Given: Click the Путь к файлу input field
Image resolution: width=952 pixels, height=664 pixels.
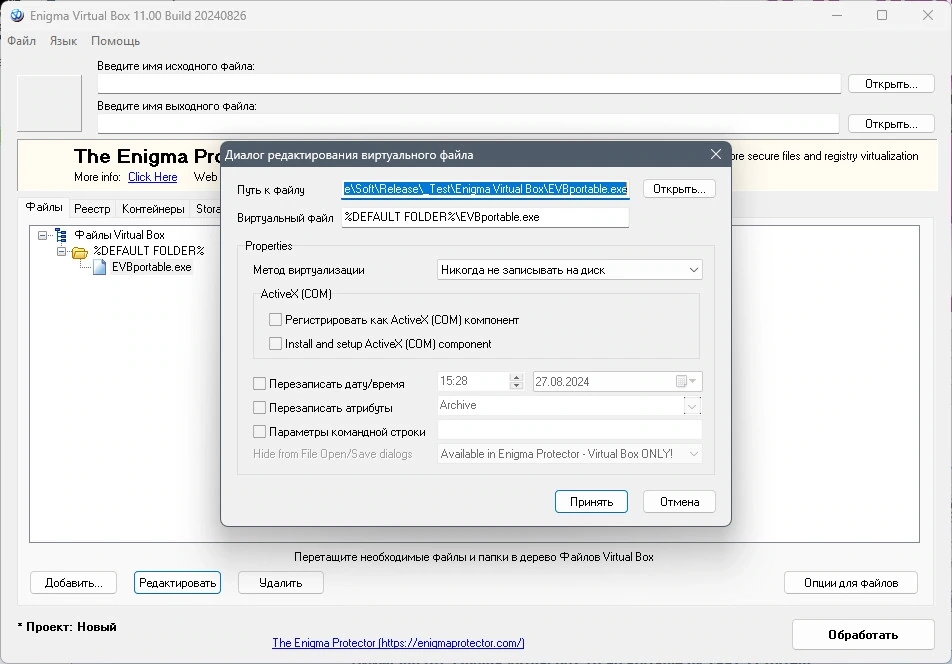Looking at the screenshot, I should 485,189.
